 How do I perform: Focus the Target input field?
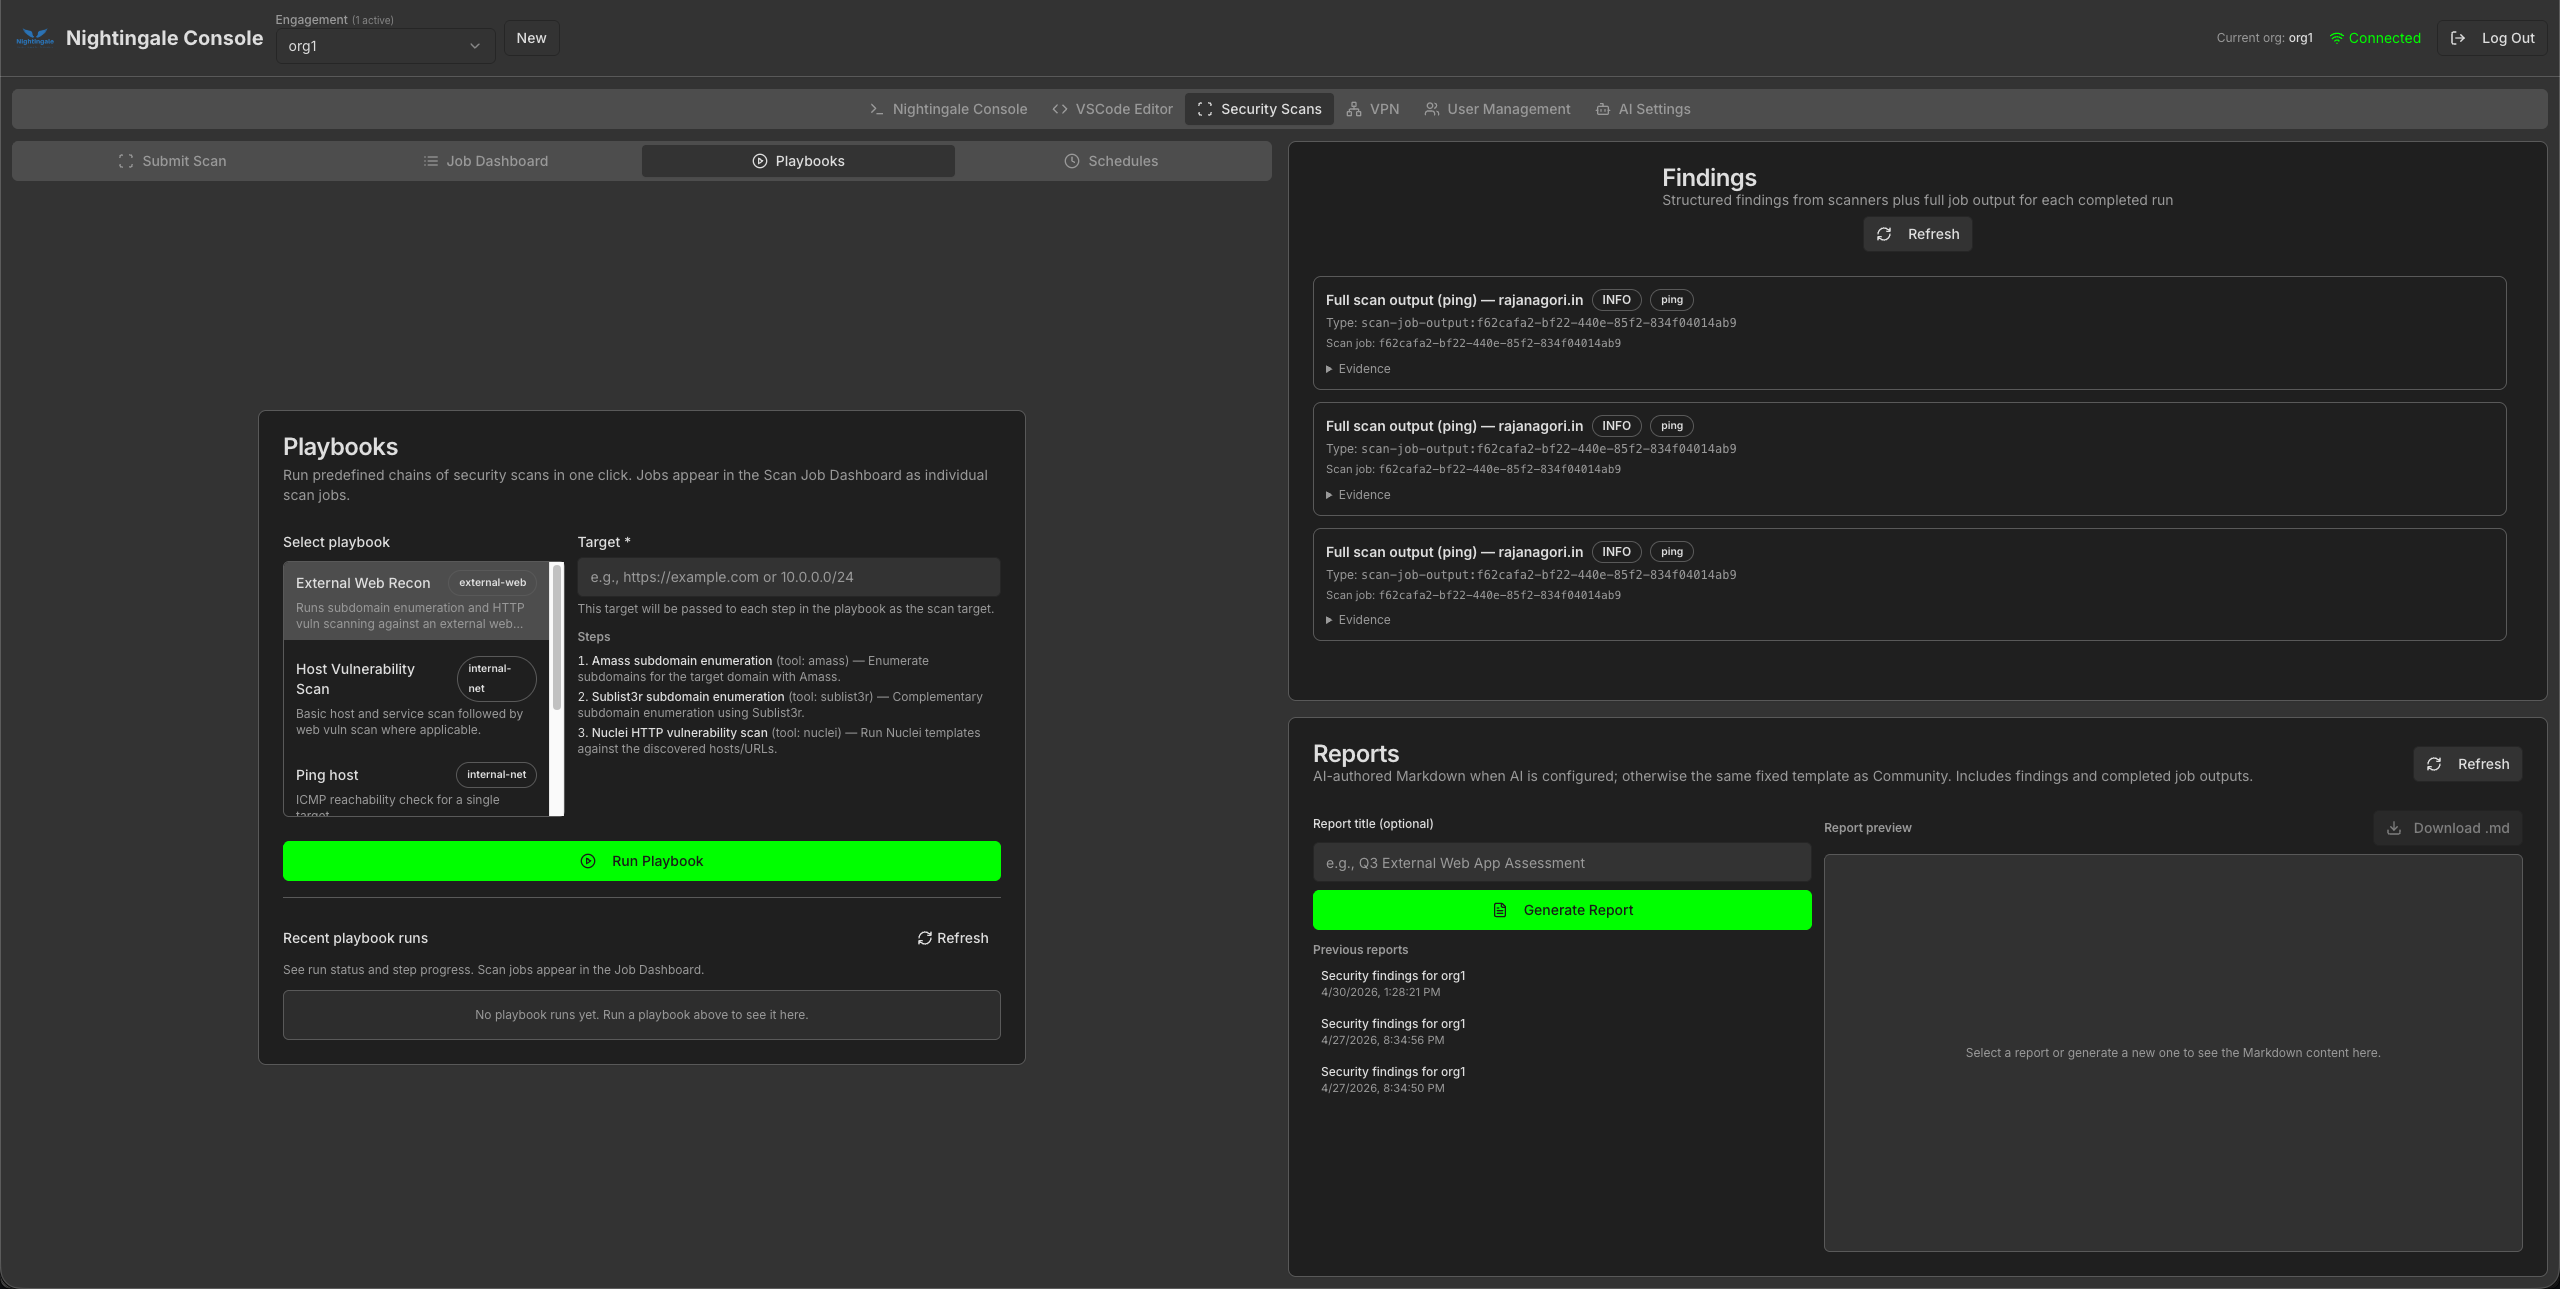788,577
